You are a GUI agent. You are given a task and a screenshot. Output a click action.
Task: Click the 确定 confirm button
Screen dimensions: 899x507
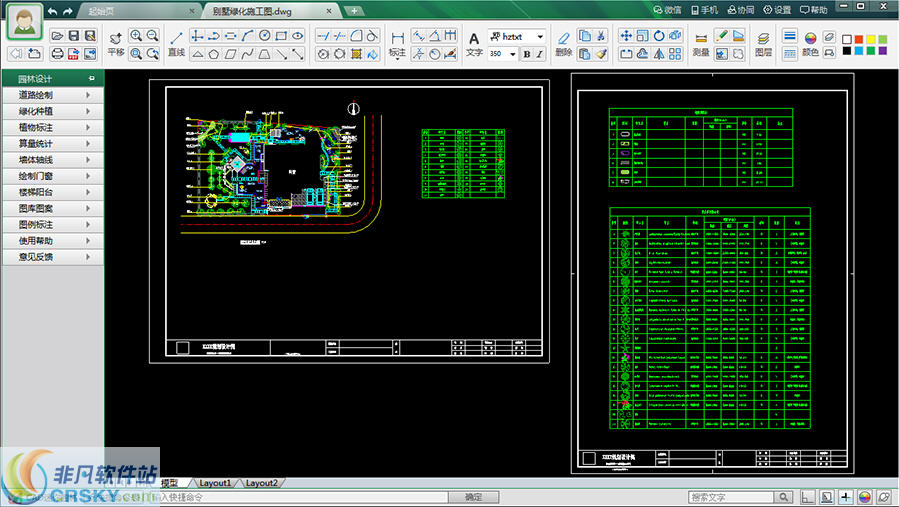[473, 497]
